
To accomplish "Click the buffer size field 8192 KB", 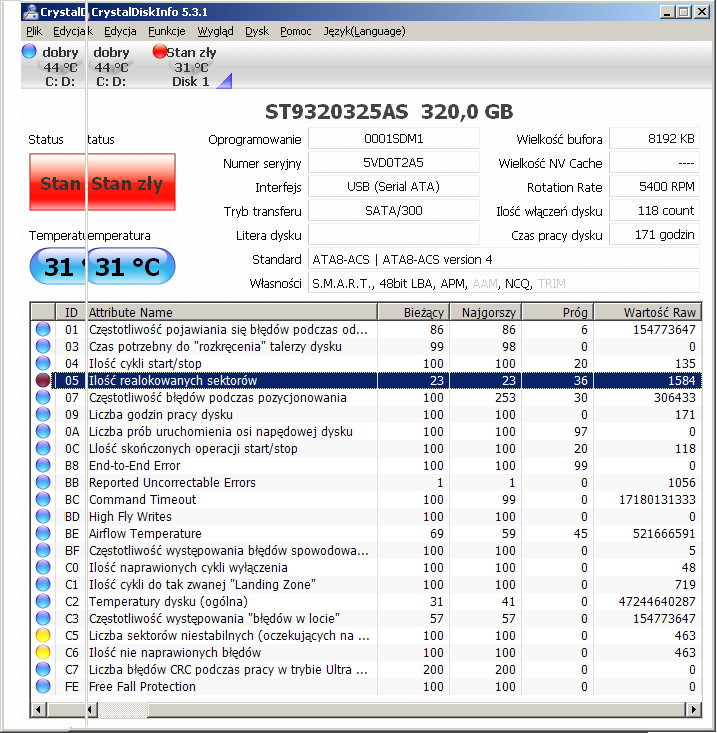I will click(x=654, y=139).
